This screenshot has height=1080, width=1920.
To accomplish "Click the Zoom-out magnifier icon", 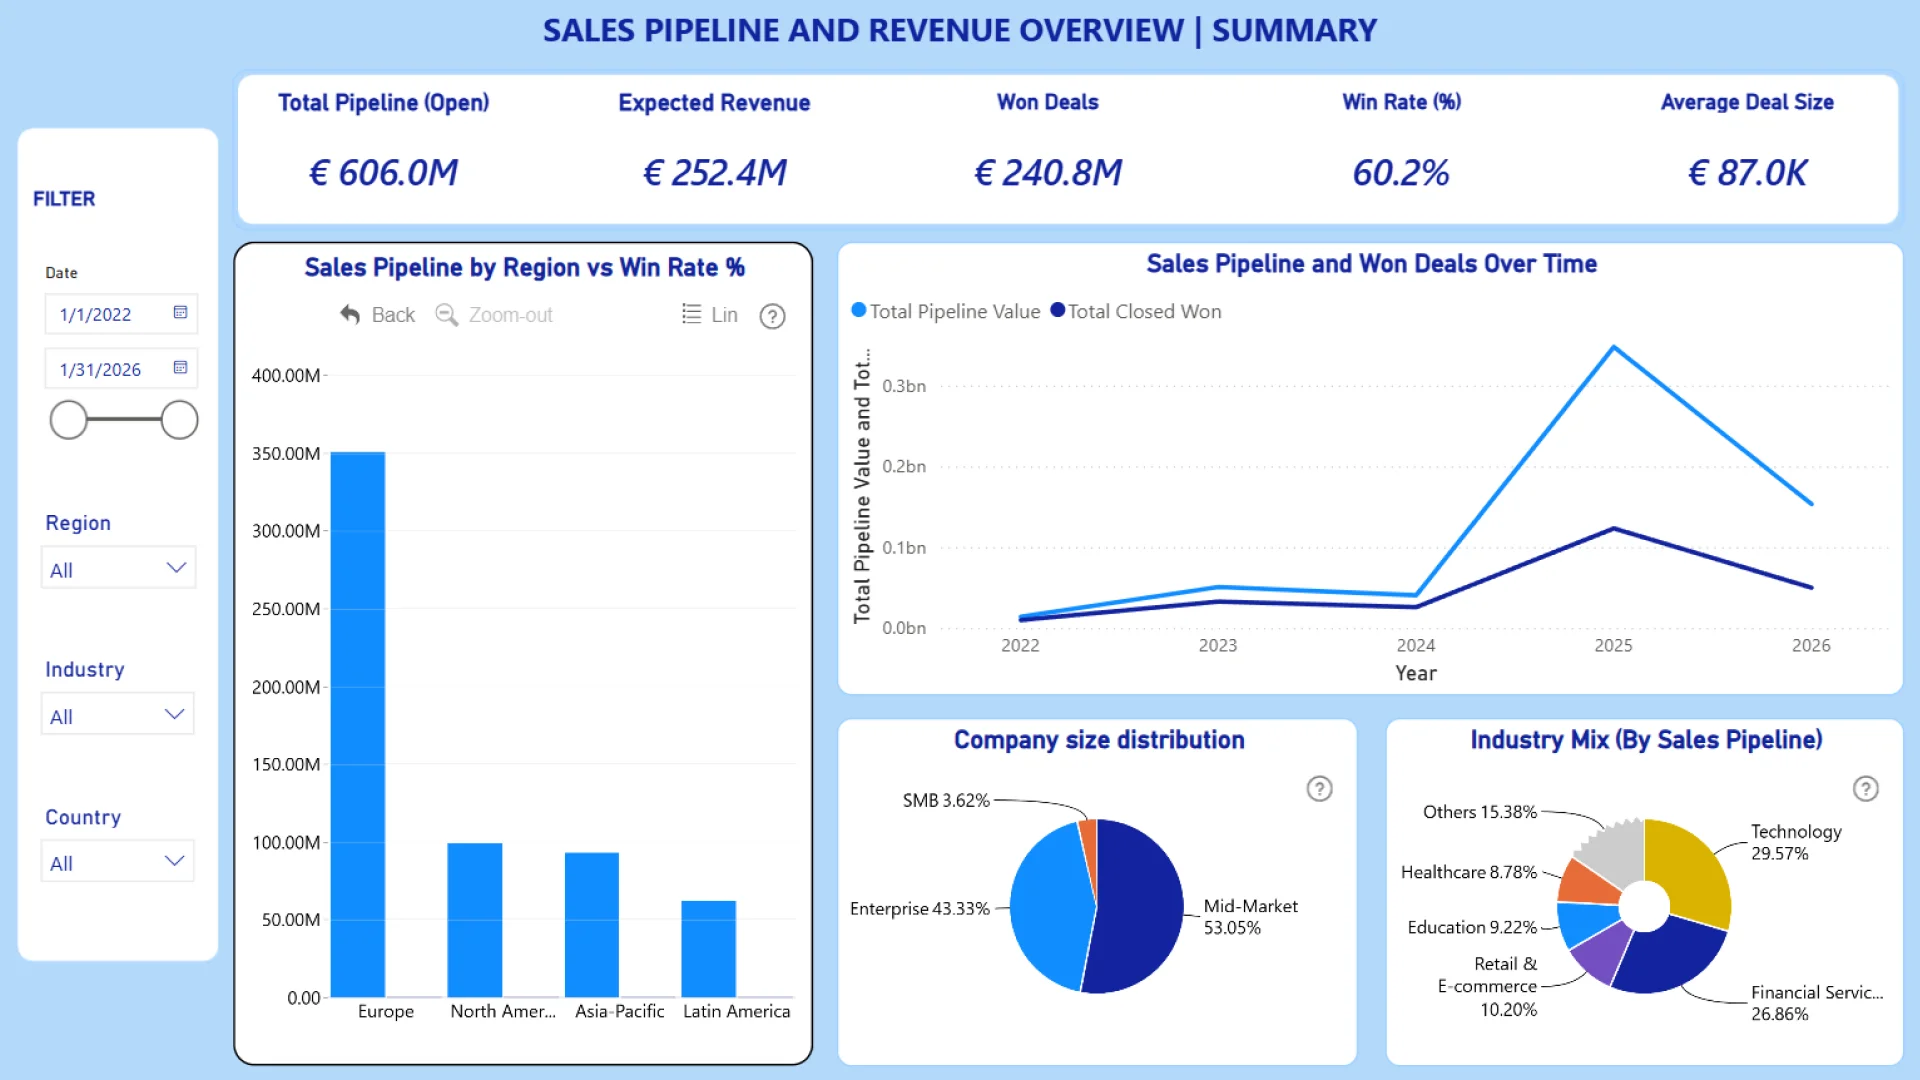I will point(446,315).
